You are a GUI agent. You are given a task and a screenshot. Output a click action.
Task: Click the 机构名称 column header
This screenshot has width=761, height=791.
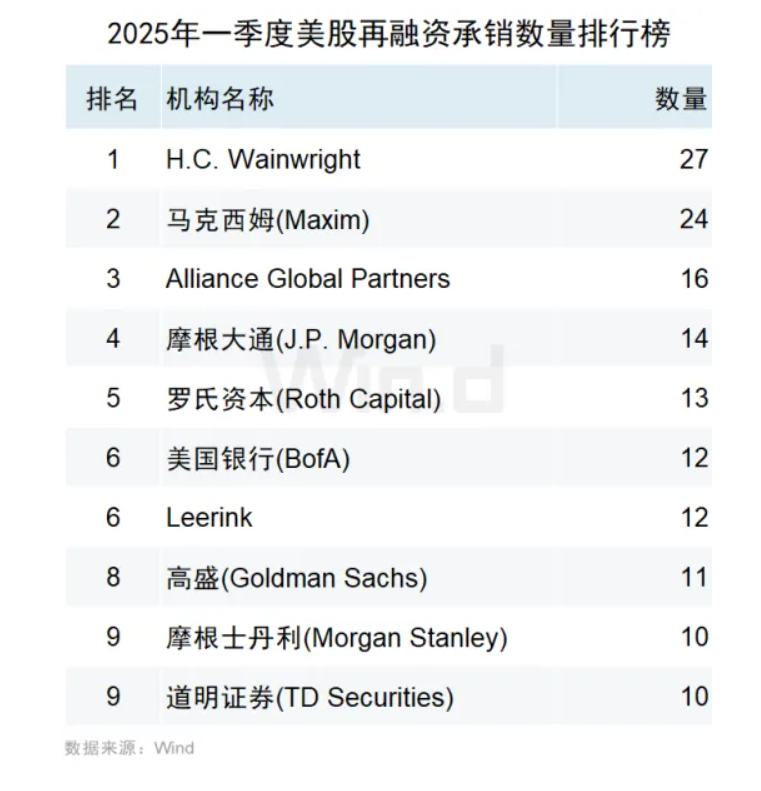219,99
